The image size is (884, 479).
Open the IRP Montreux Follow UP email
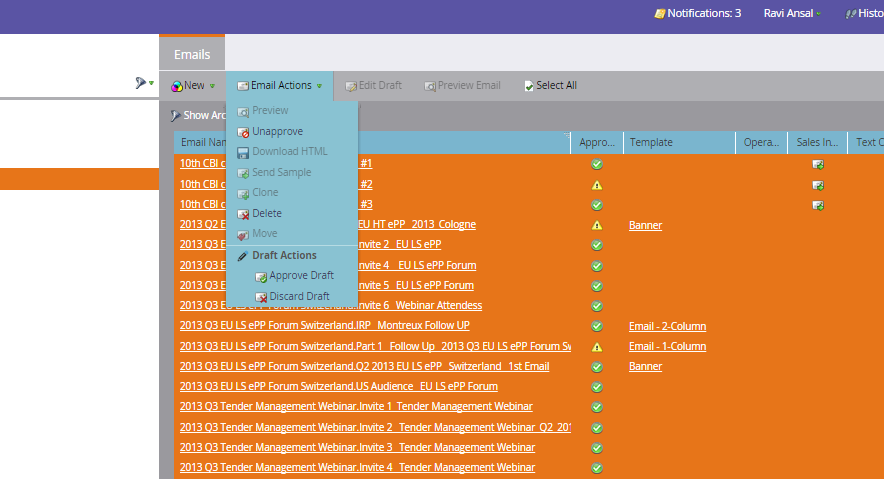(324, 325)
